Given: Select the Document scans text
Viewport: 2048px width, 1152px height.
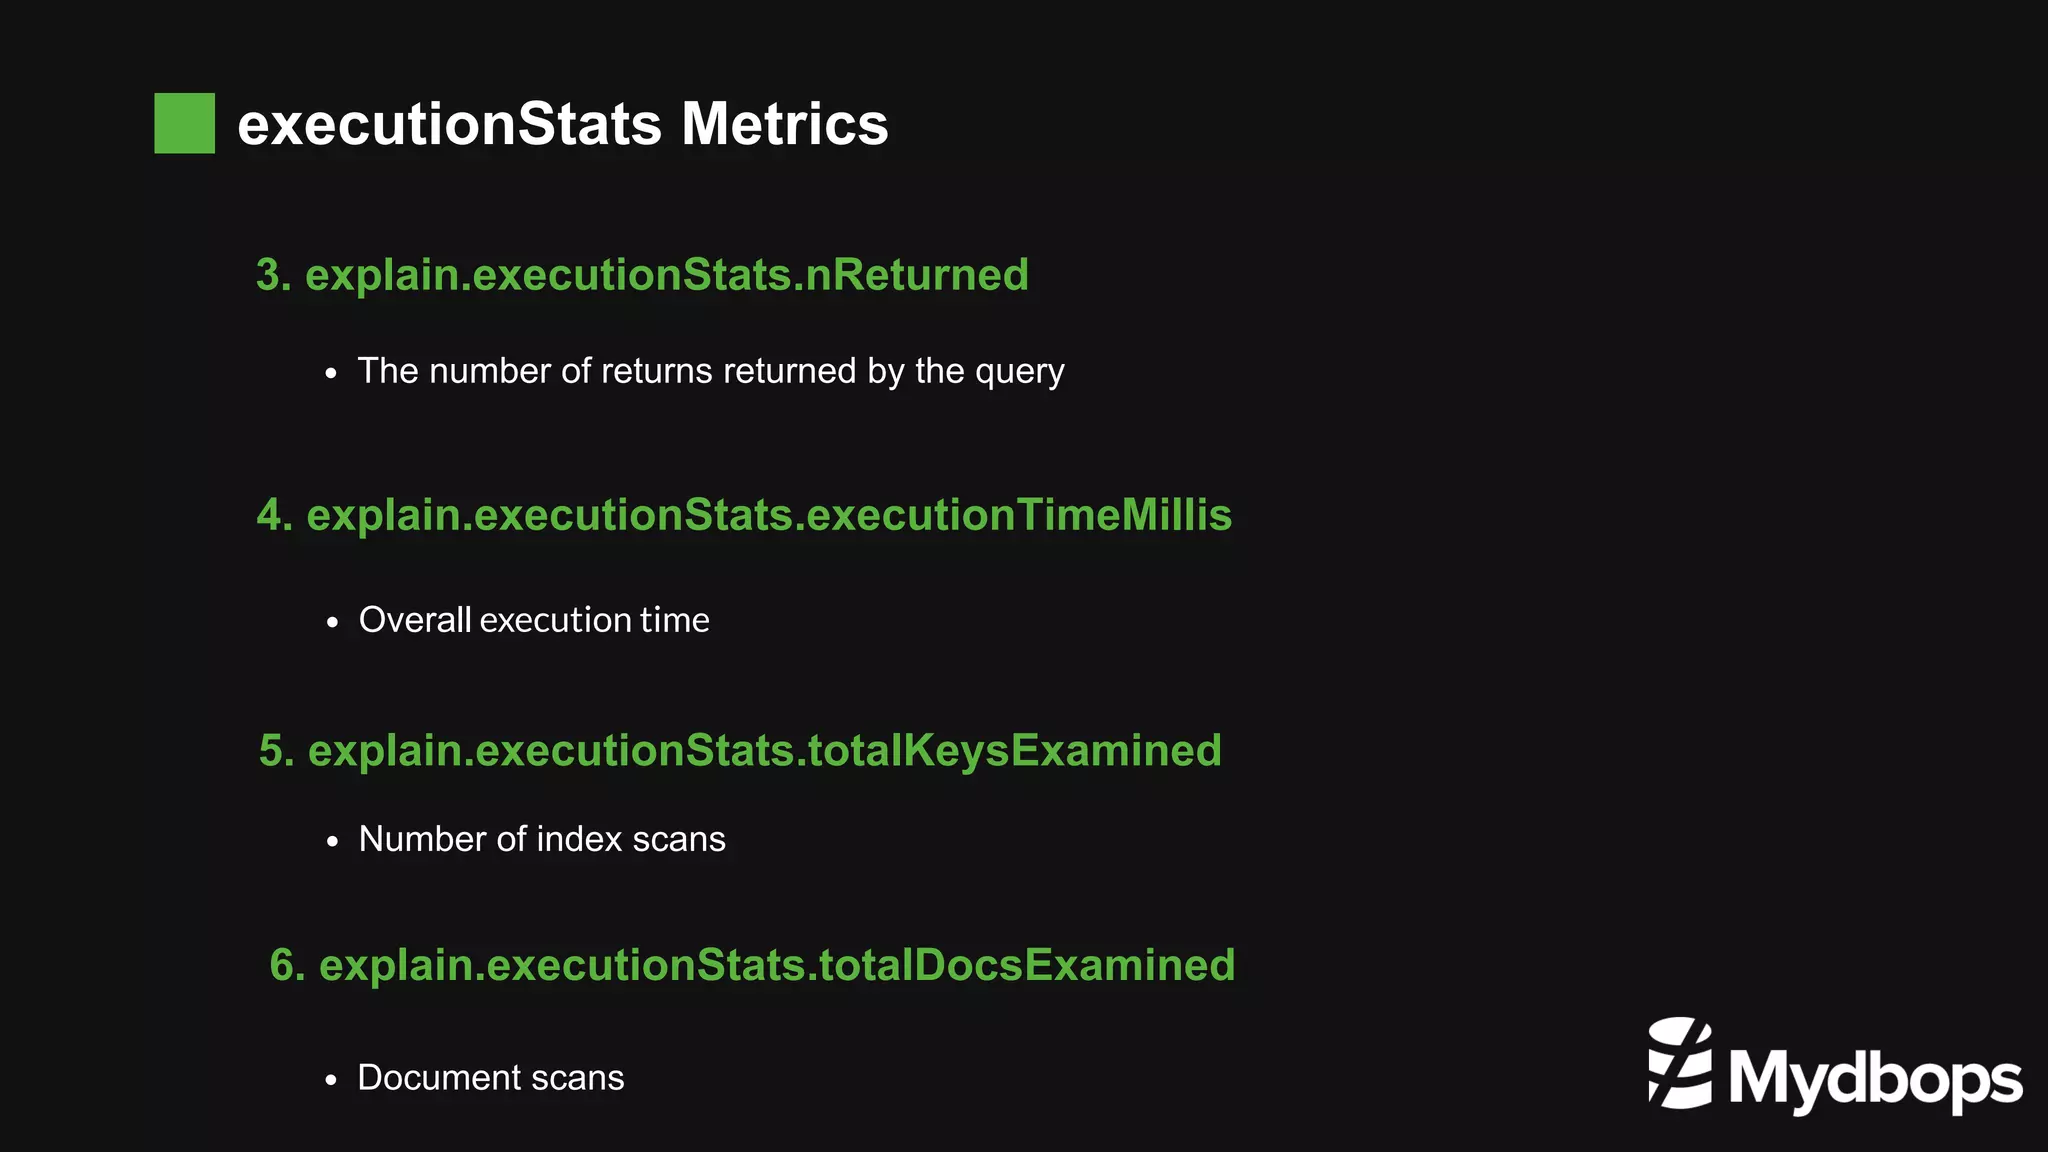Looking at the screenshot, I should tap(491, 1078).
